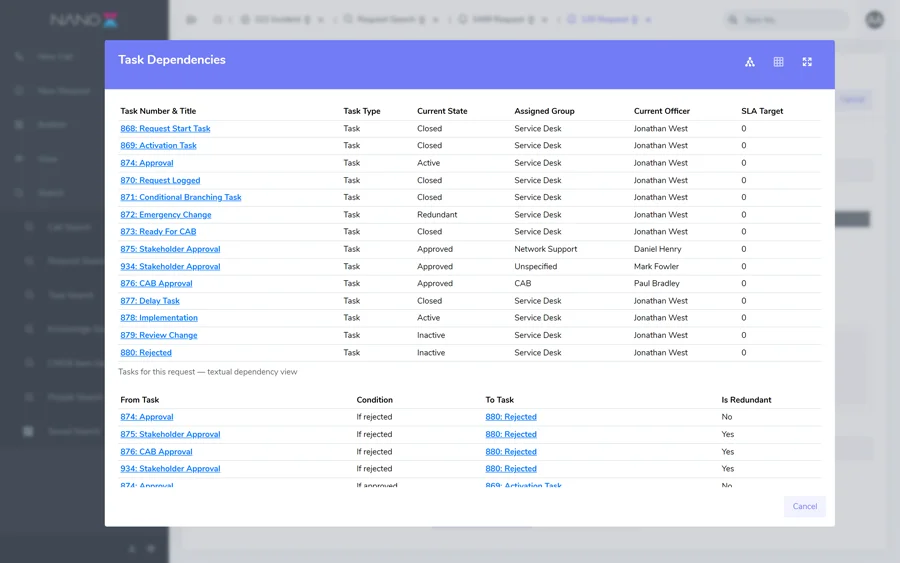Open 876: CAB Approval in tasks table
Viewport: 900px width, 563px height.
point(156,284)
